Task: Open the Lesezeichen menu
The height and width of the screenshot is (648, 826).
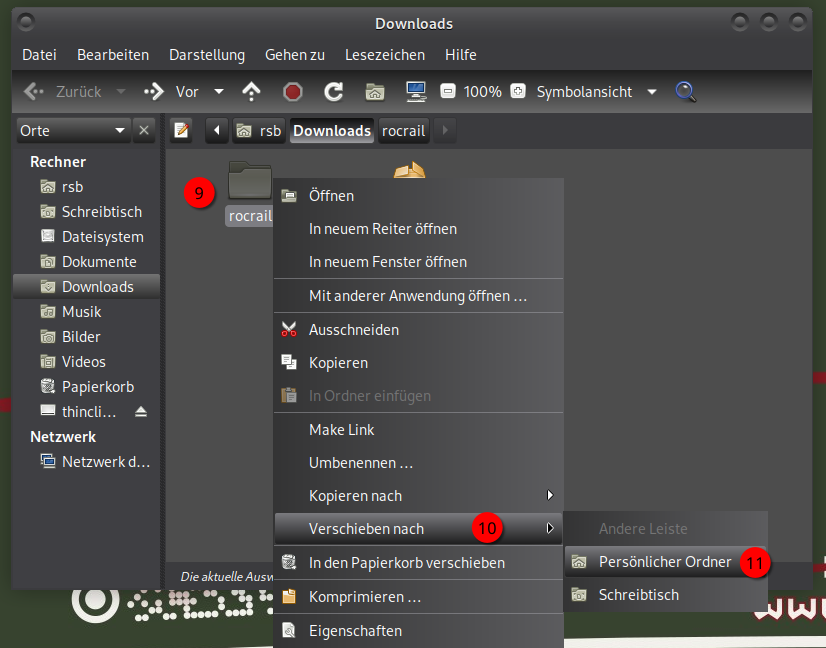Action: coord(384,55)
